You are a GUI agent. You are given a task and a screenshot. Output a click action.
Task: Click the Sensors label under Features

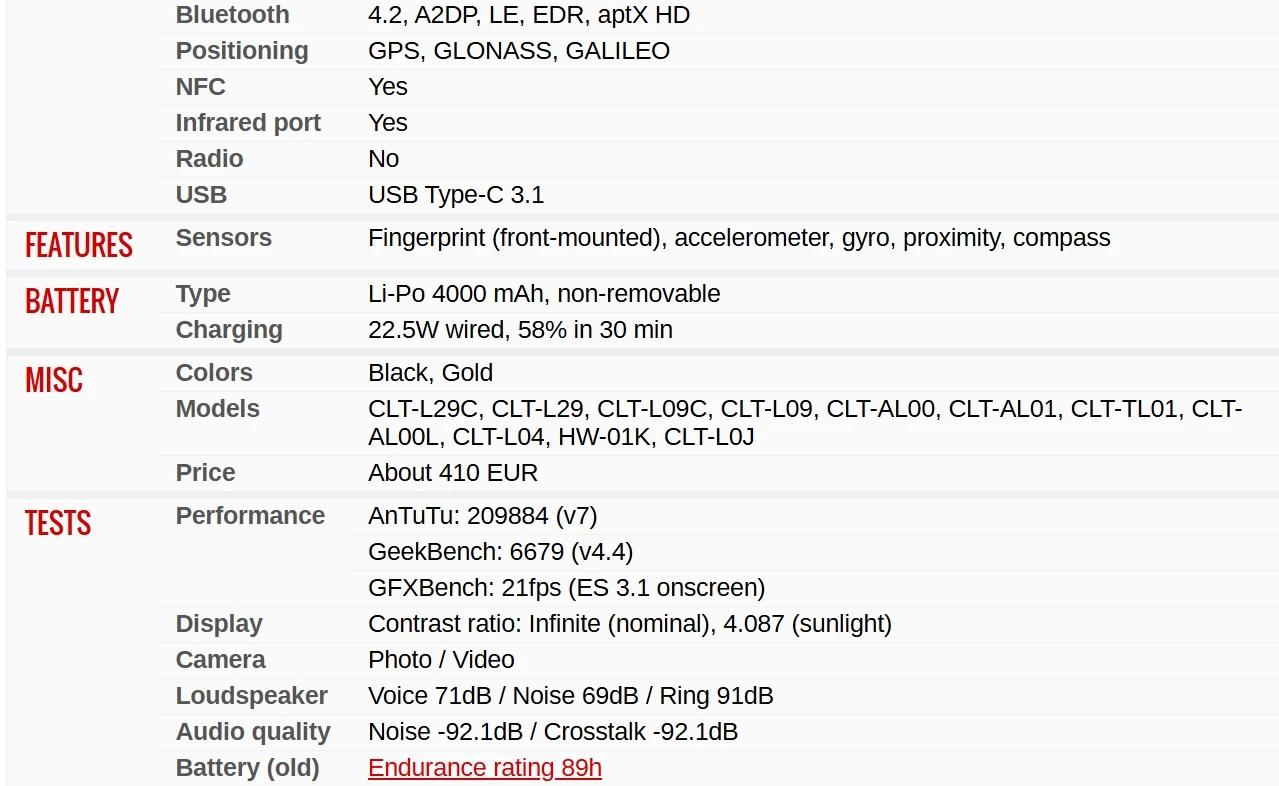point(224,238)
